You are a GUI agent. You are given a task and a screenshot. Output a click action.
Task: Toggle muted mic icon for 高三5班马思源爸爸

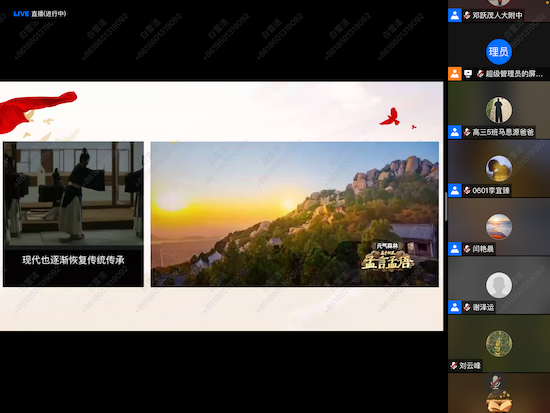pos(467,132)
